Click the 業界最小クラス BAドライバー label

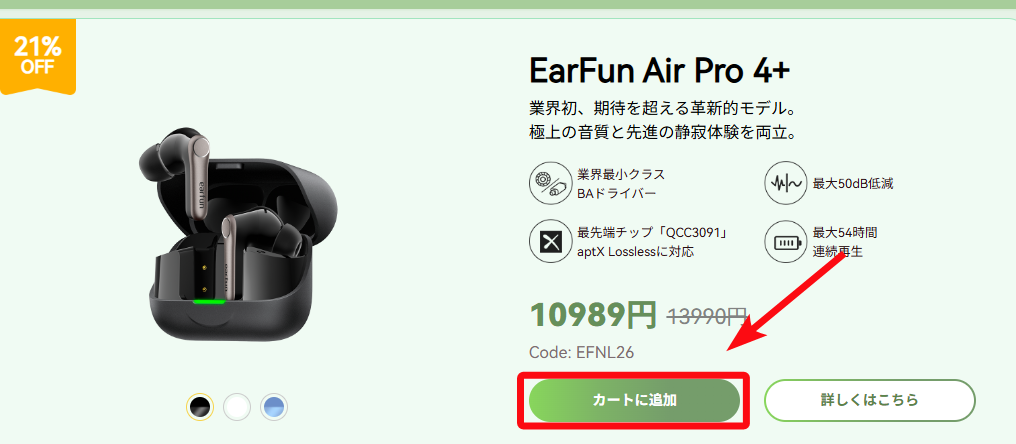click(x=621, y=183)
